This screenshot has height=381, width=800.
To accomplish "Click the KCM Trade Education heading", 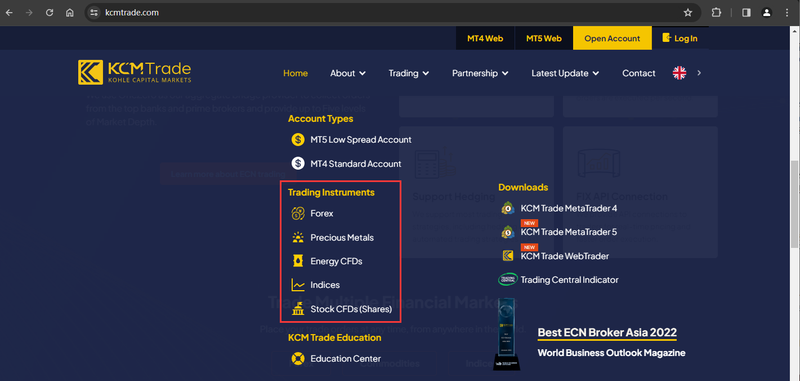I will (x=335, y=338).
